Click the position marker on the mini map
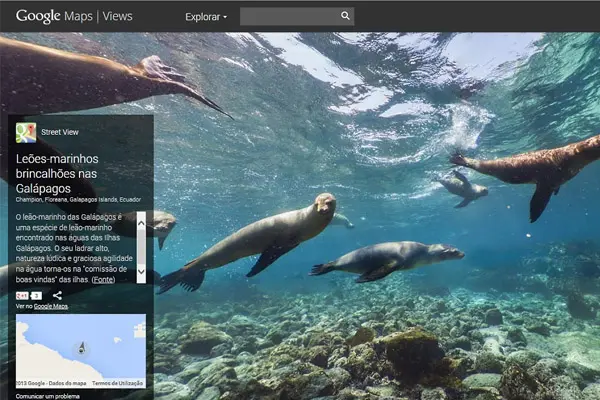This screenshot has width=600, height=400. 82,348
